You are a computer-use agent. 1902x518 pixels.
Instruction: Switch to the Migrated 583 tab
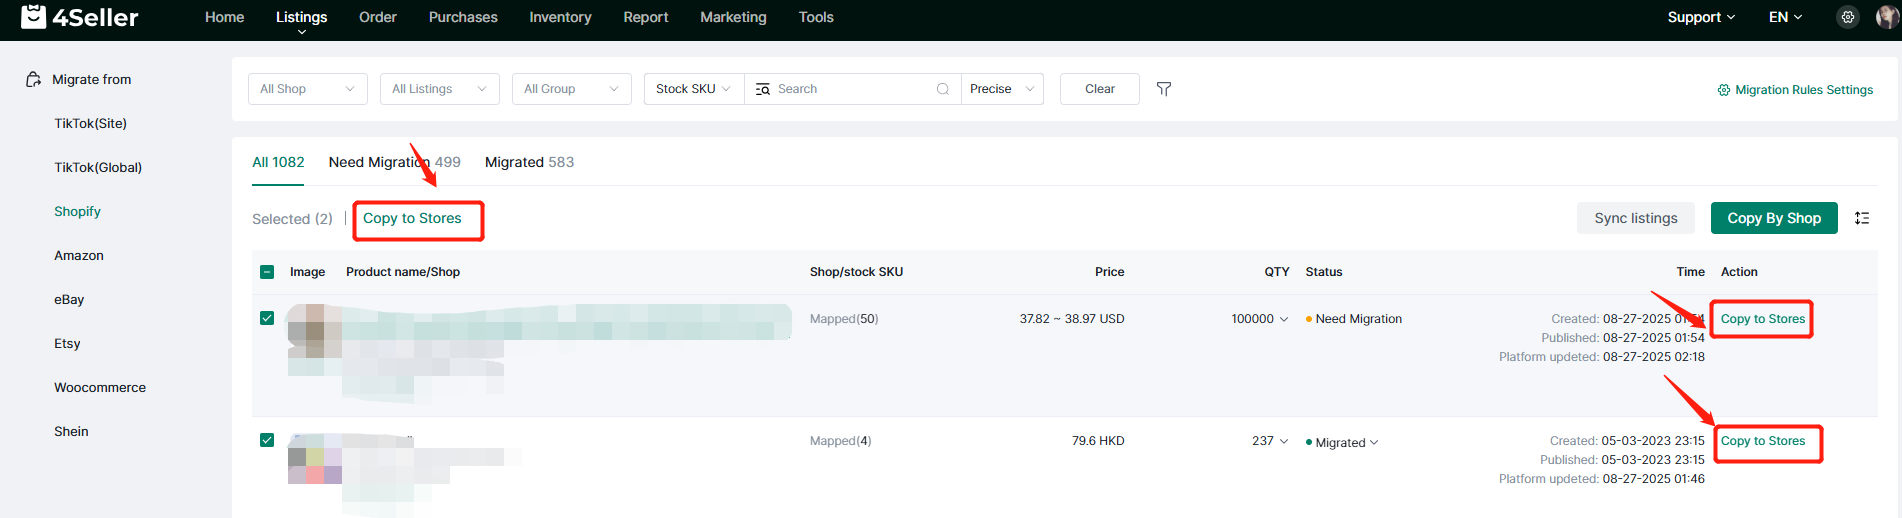(529, 162)
